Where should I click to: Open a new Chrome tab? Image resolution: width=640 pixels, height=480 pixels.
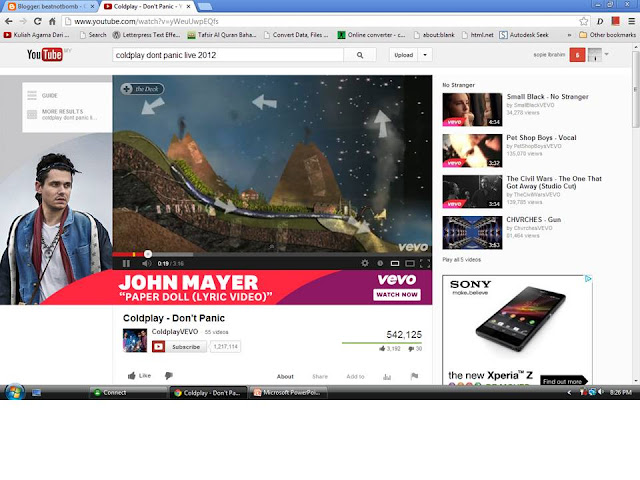204,7
